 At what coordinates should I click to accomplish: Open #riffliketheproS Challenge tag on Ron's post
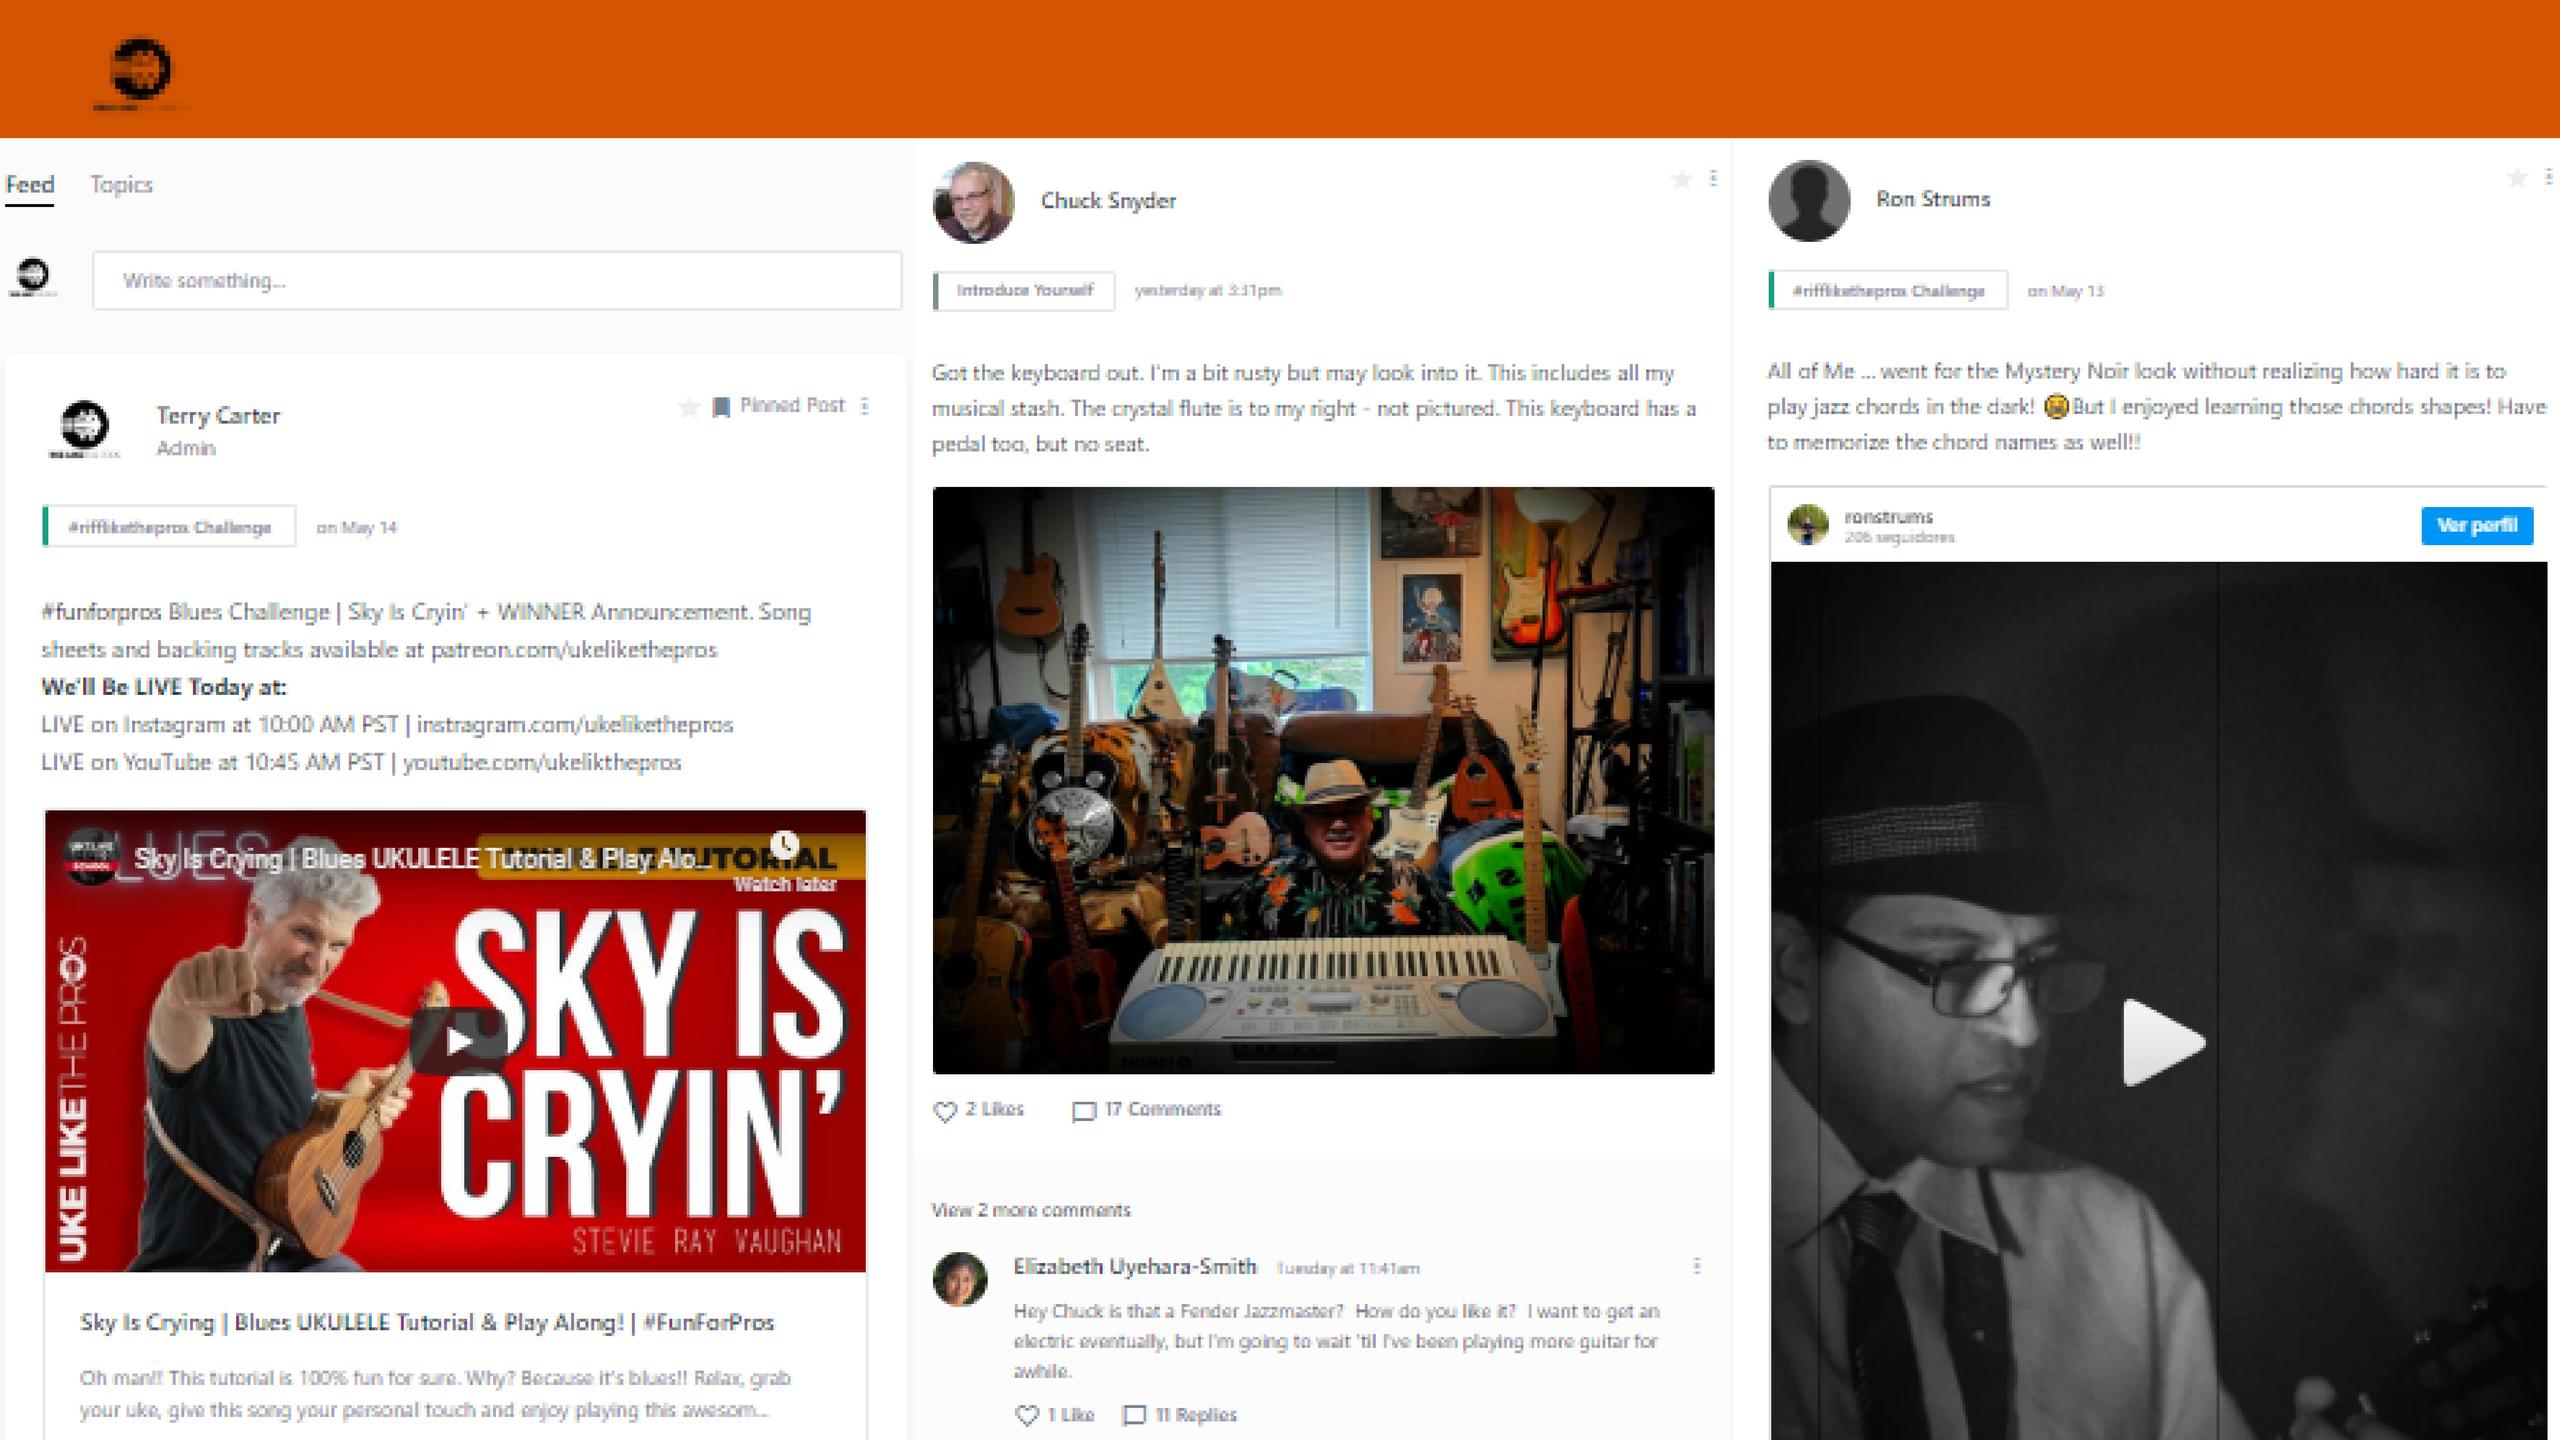click(1888, 291)
